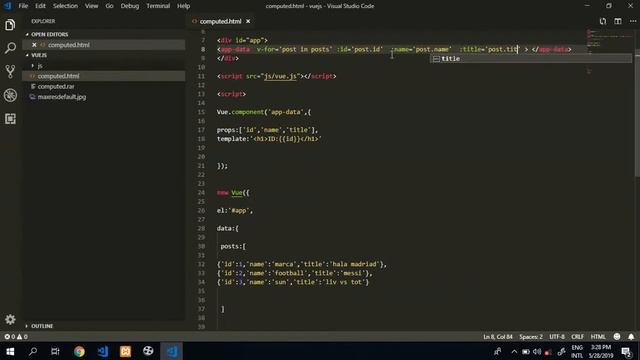The image size is (640, 360).
Task: Open the View menu
Action: [91, 6]
